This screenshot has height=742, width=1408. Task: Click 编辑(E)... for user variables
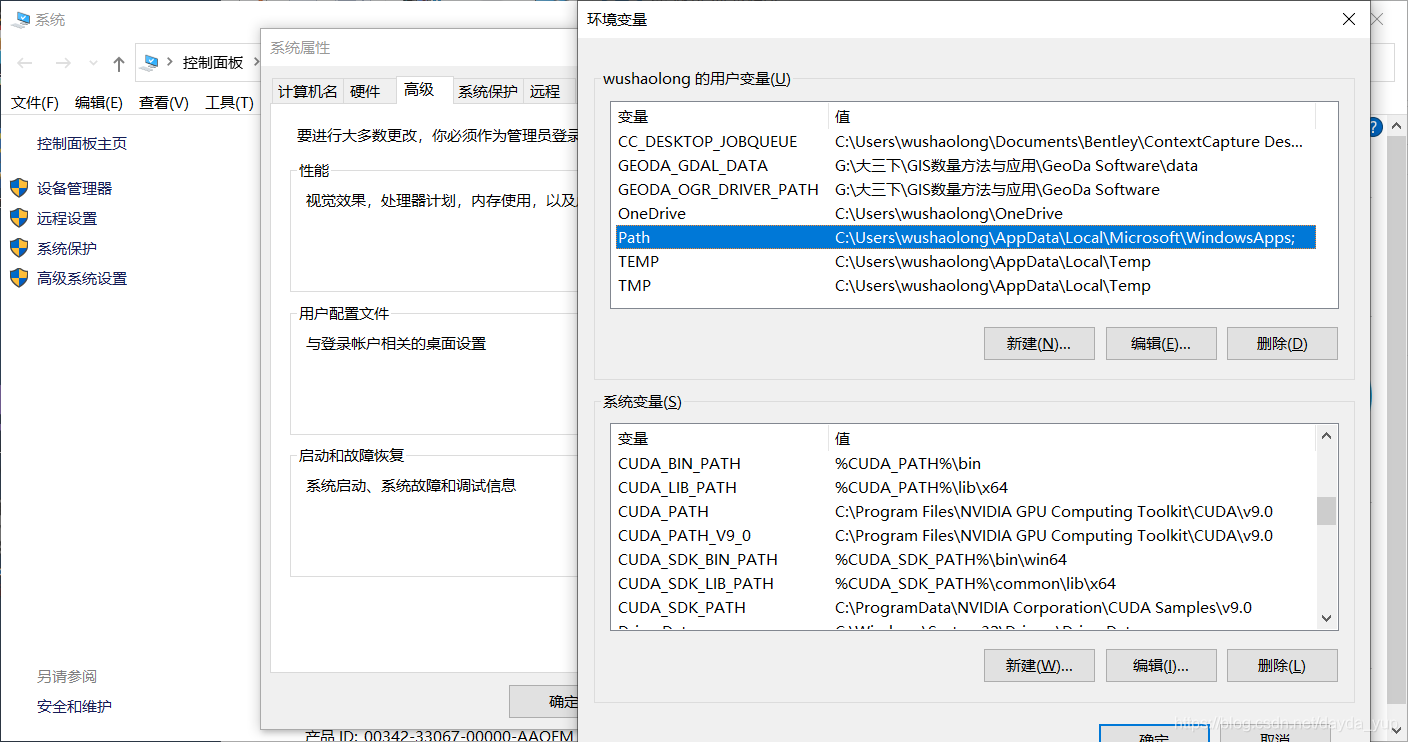click(1161, 343)
